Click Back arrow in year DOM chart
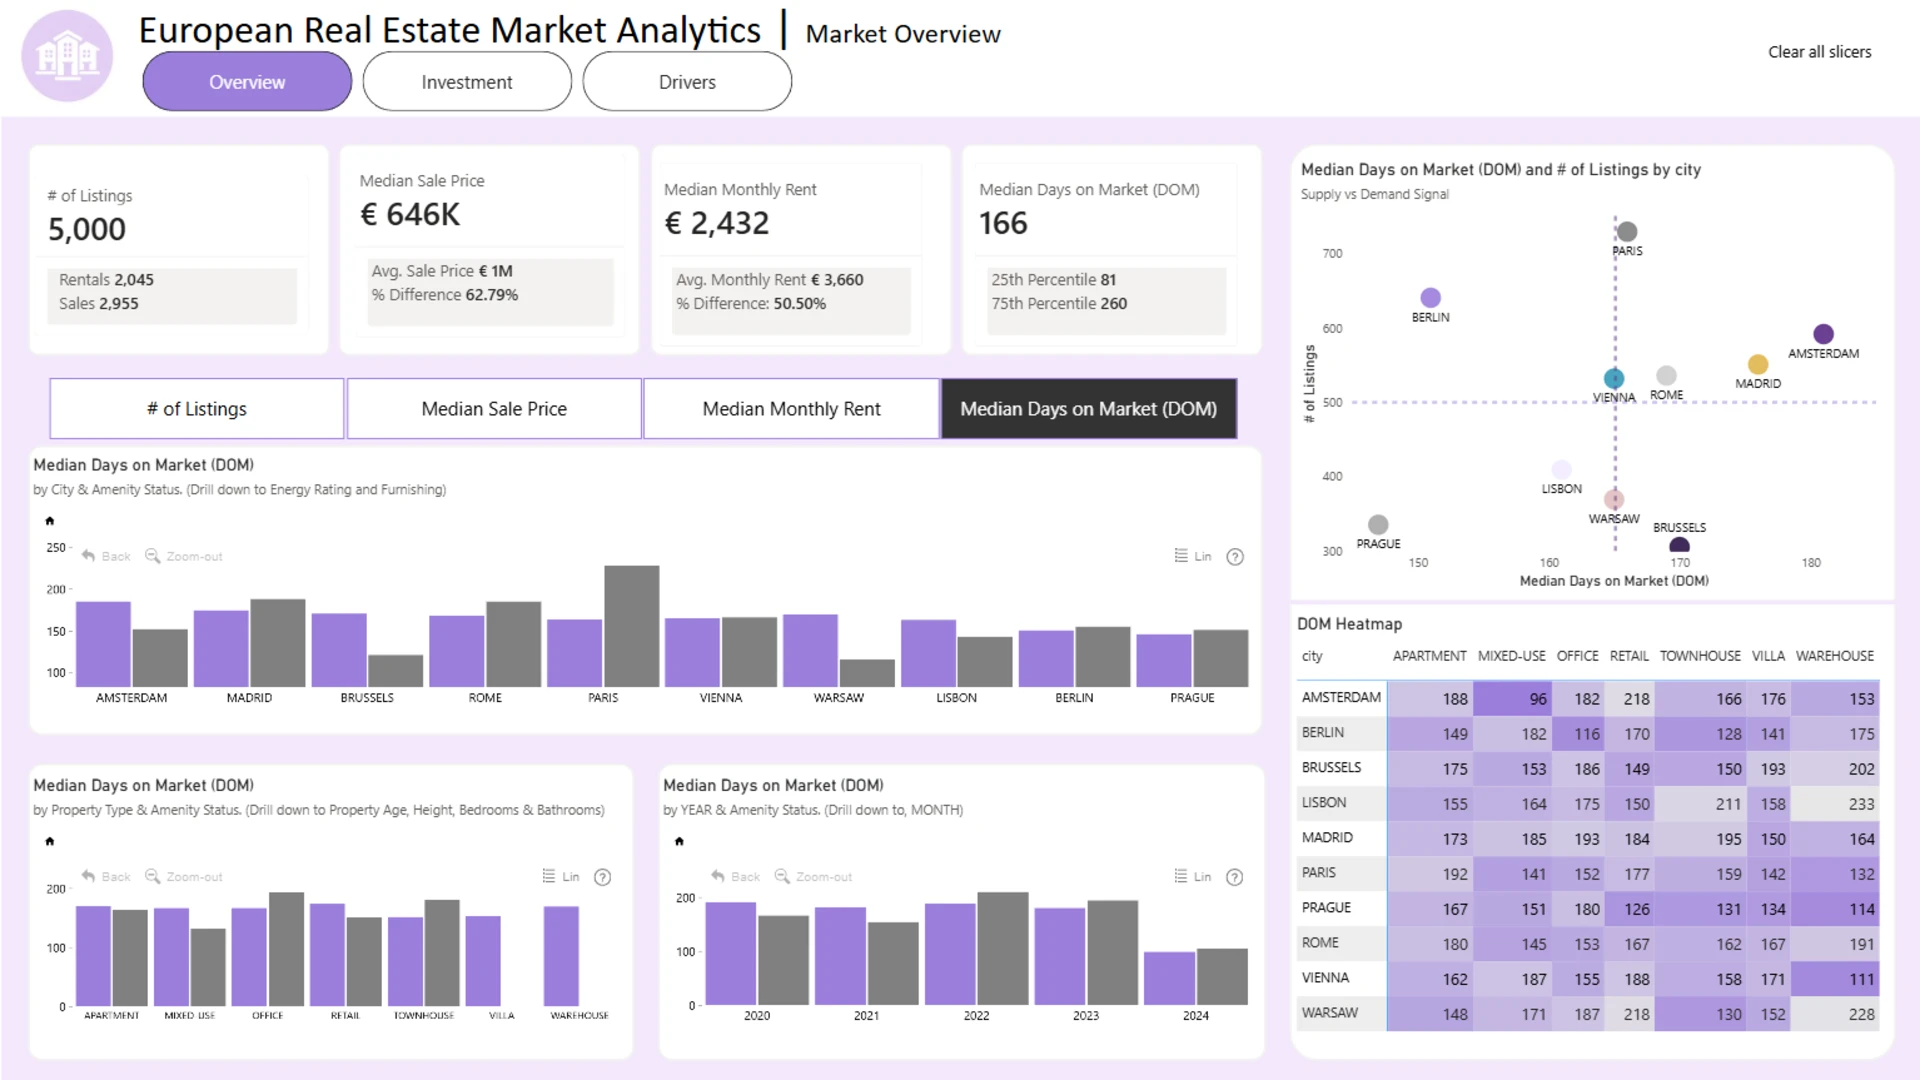 click(x=718, y=876)
